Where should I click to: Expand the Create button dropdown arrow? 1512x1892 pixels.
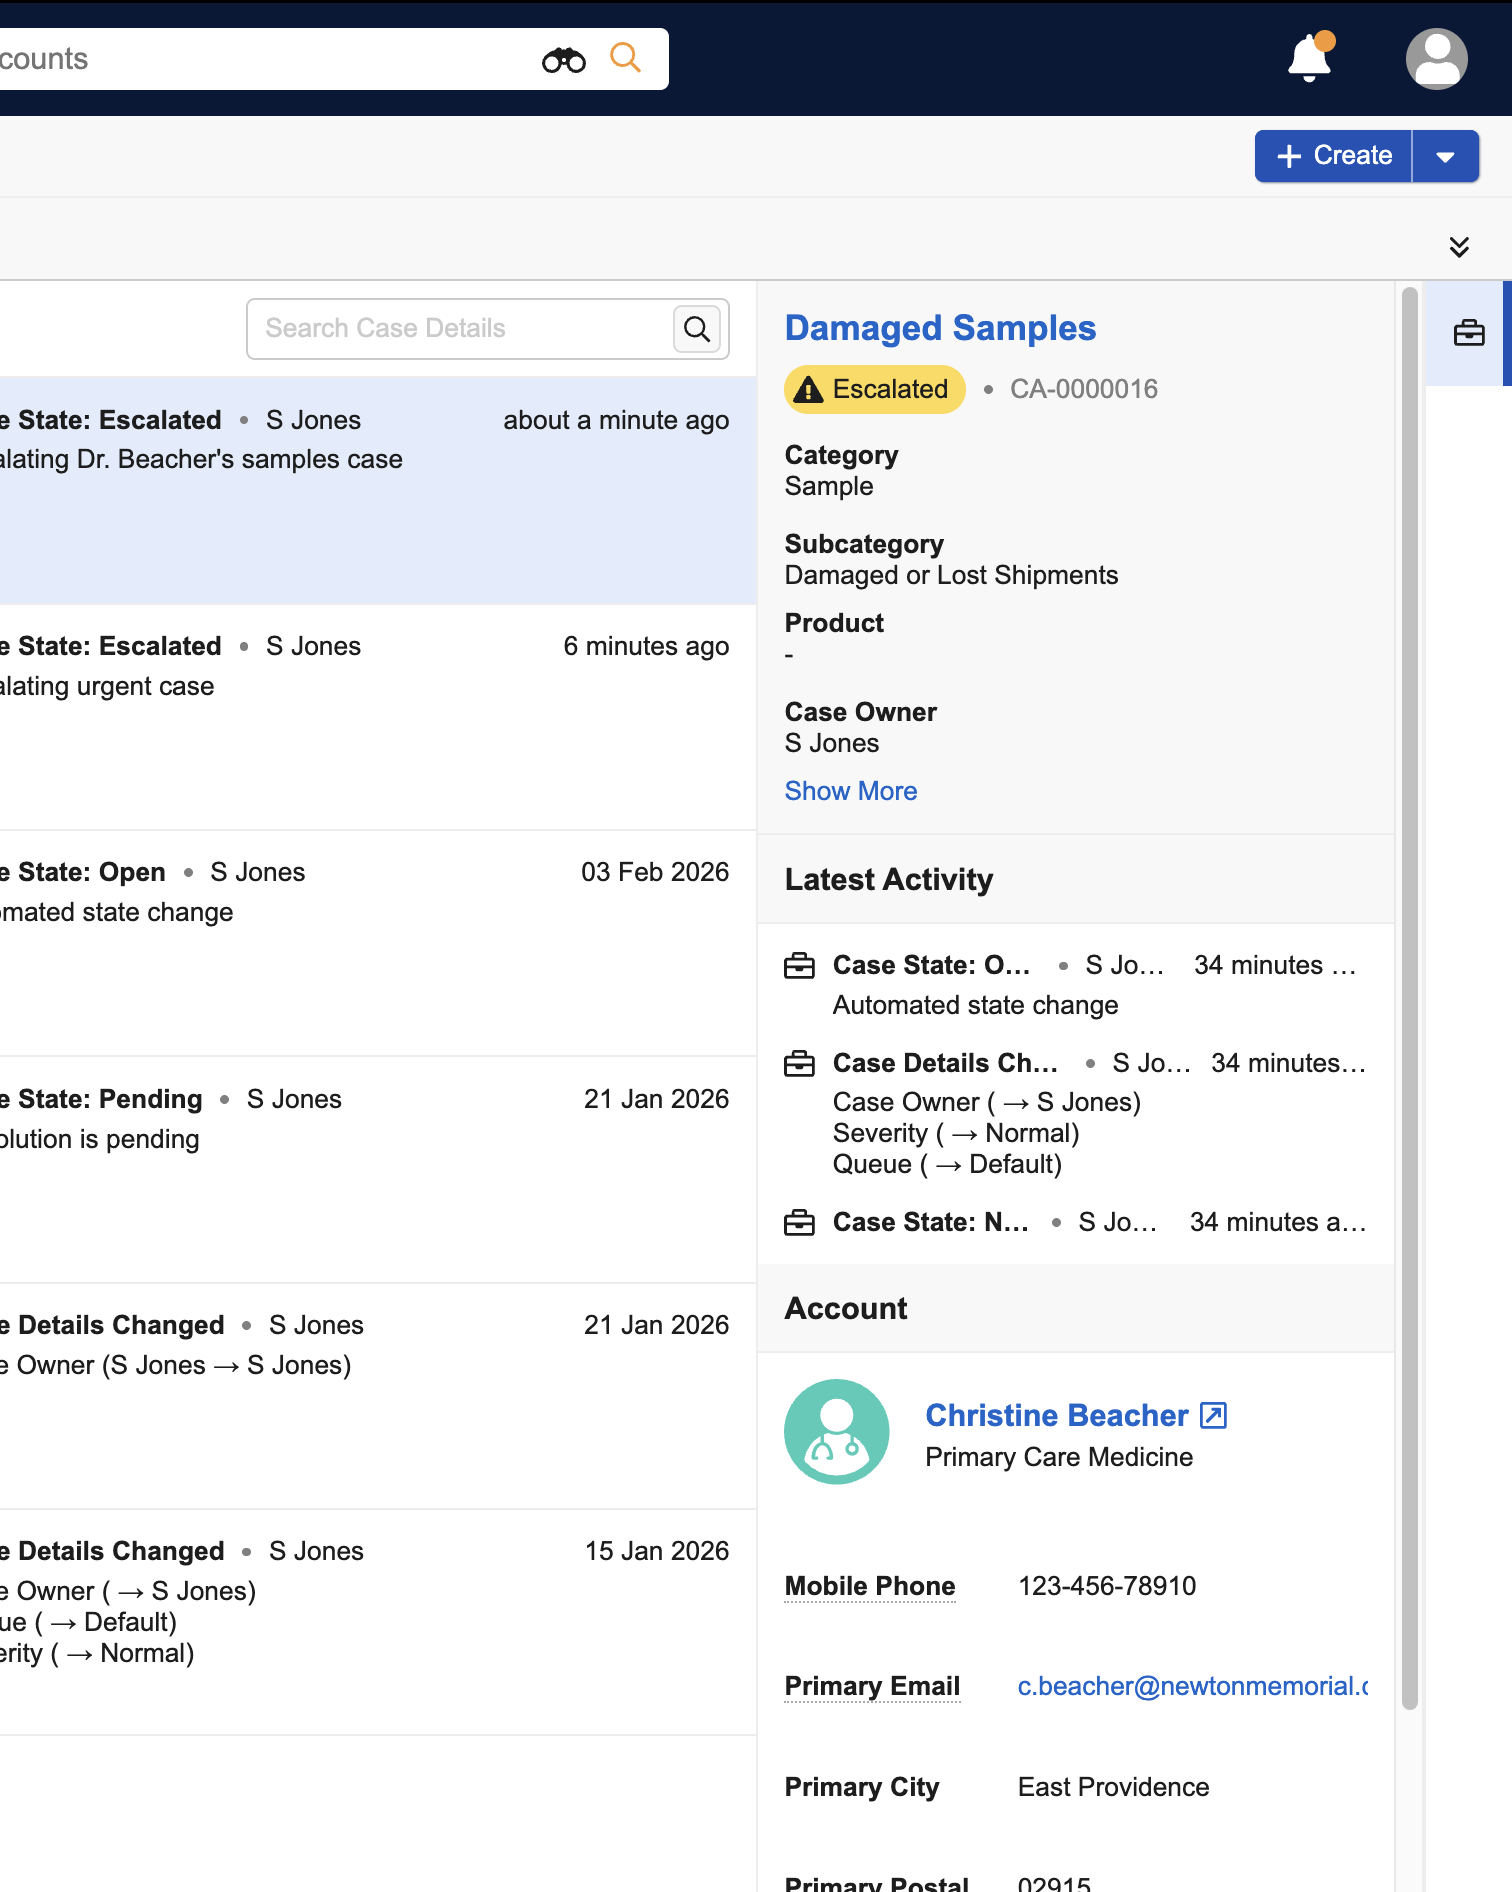point(1445,156)
